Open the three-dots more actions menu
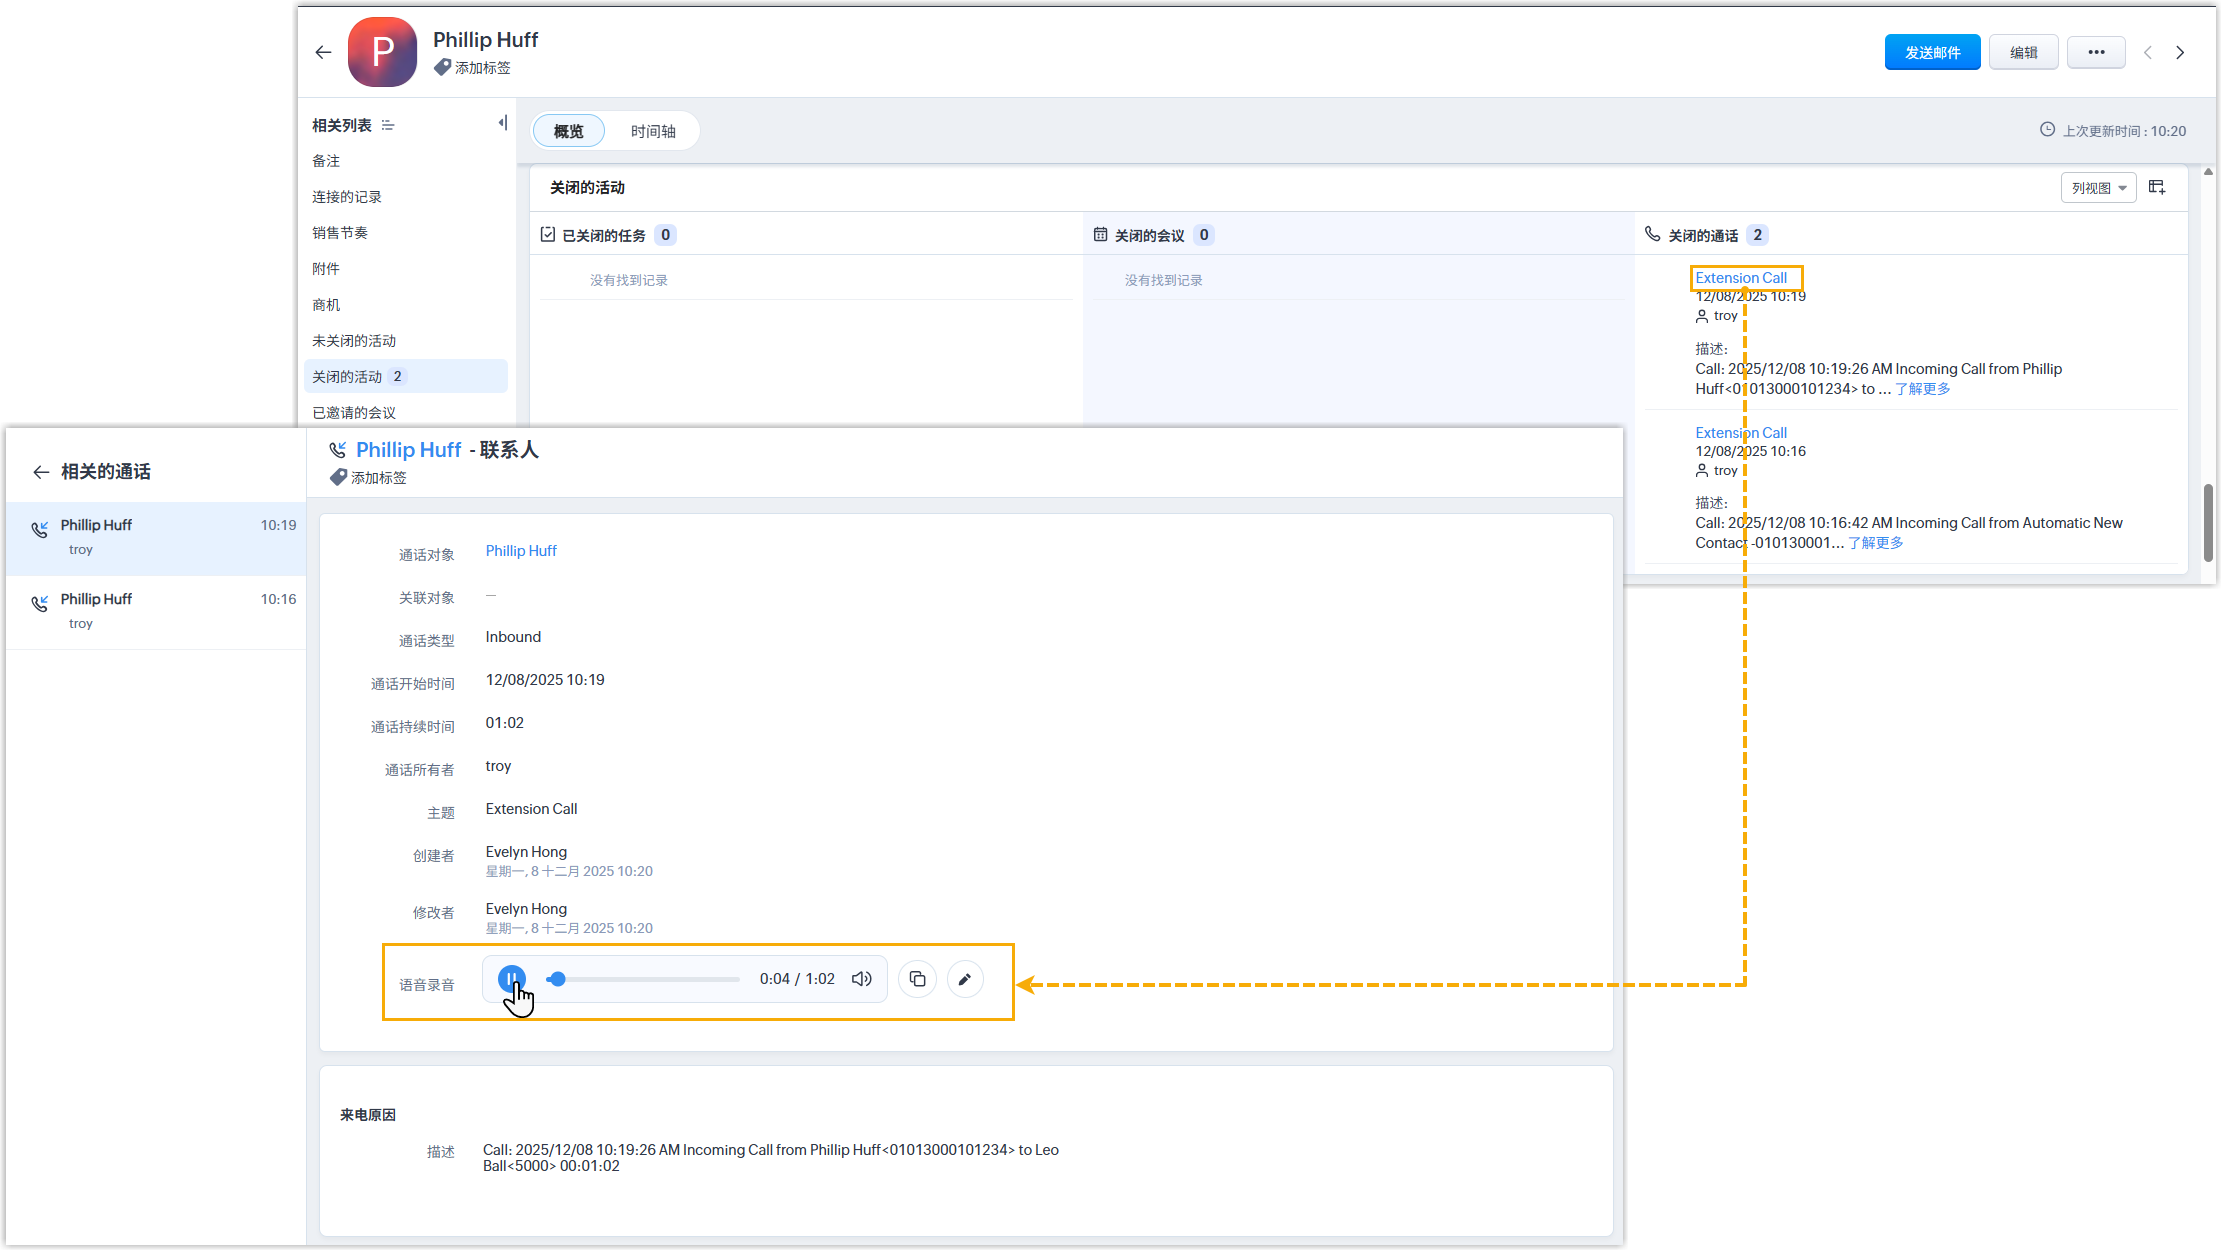This screenshot has height=1251, width=2222. tap(2096, 52)
